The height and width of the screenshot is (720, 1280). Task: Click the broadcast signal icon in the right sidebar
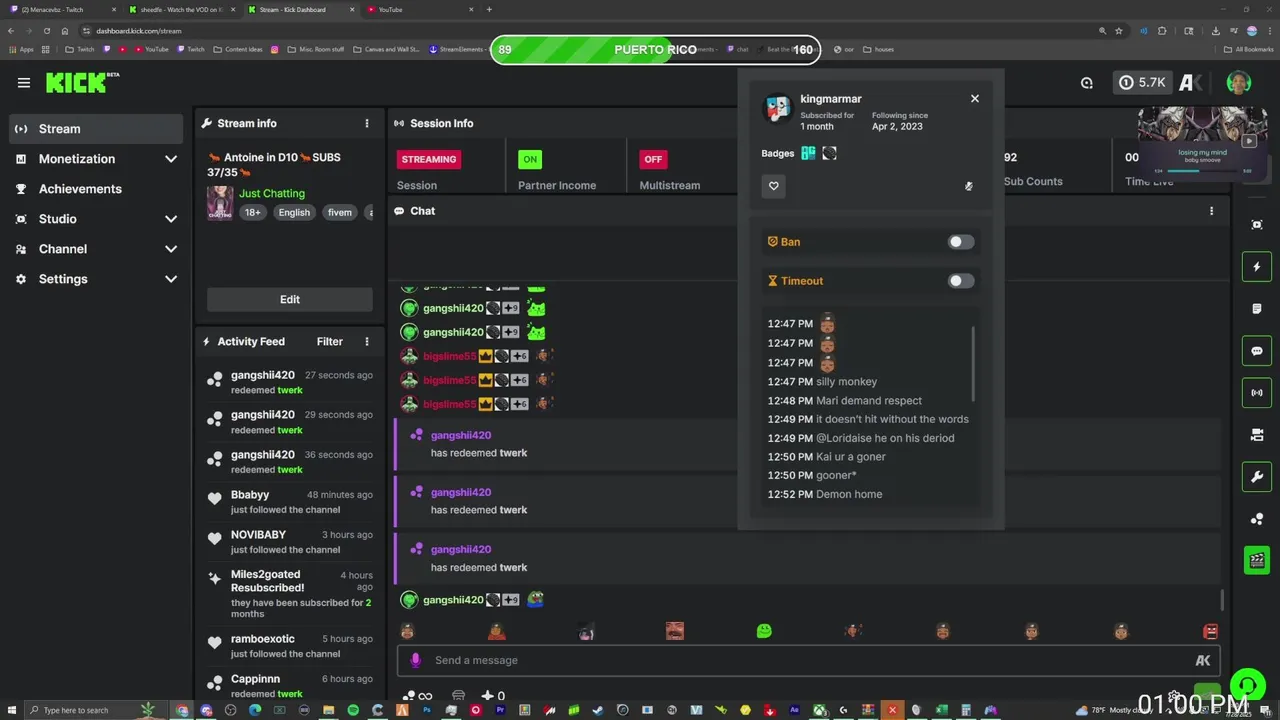pos(1257,393)
